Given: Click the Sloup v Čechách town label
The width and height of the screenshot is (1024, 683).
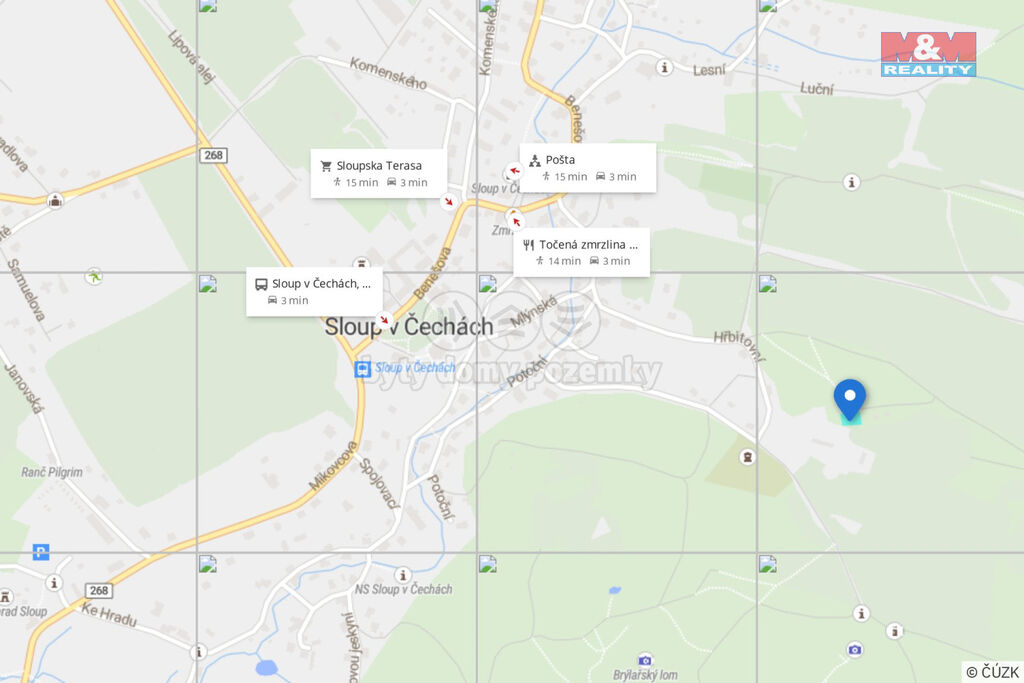Looking at the screenshot, I should 409,326.
